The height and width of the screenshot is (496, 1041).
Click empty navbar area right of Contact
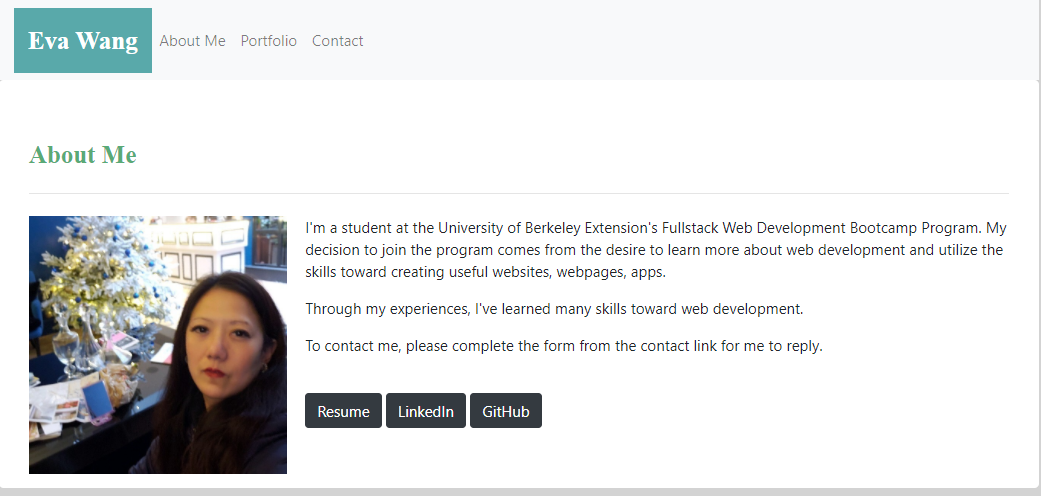700,41
